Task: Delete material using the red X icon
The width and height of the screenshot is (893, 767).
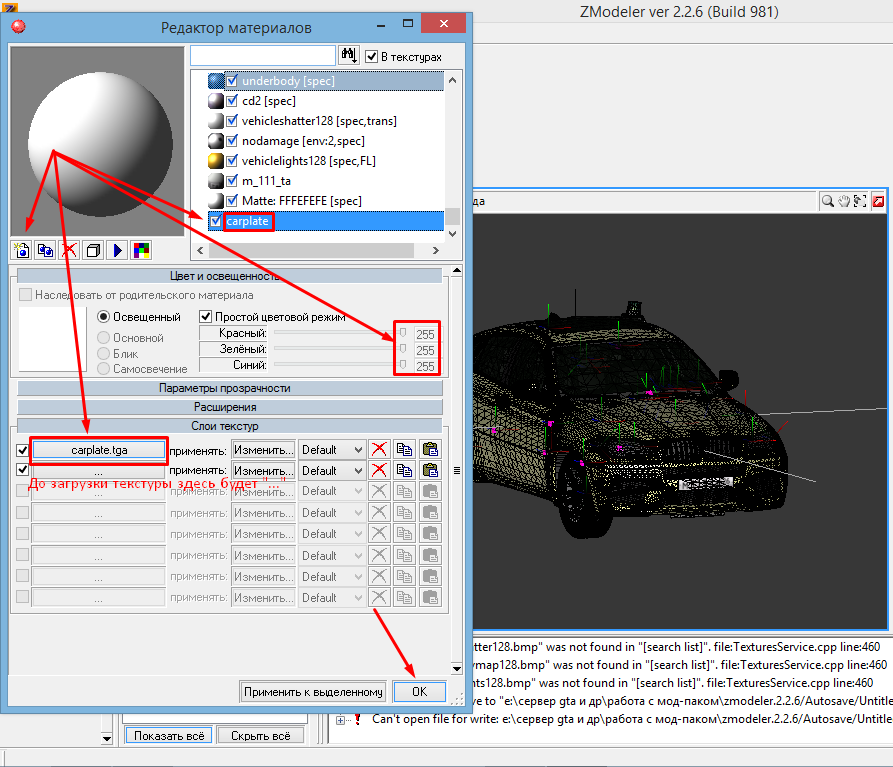Action: (69, 250)
